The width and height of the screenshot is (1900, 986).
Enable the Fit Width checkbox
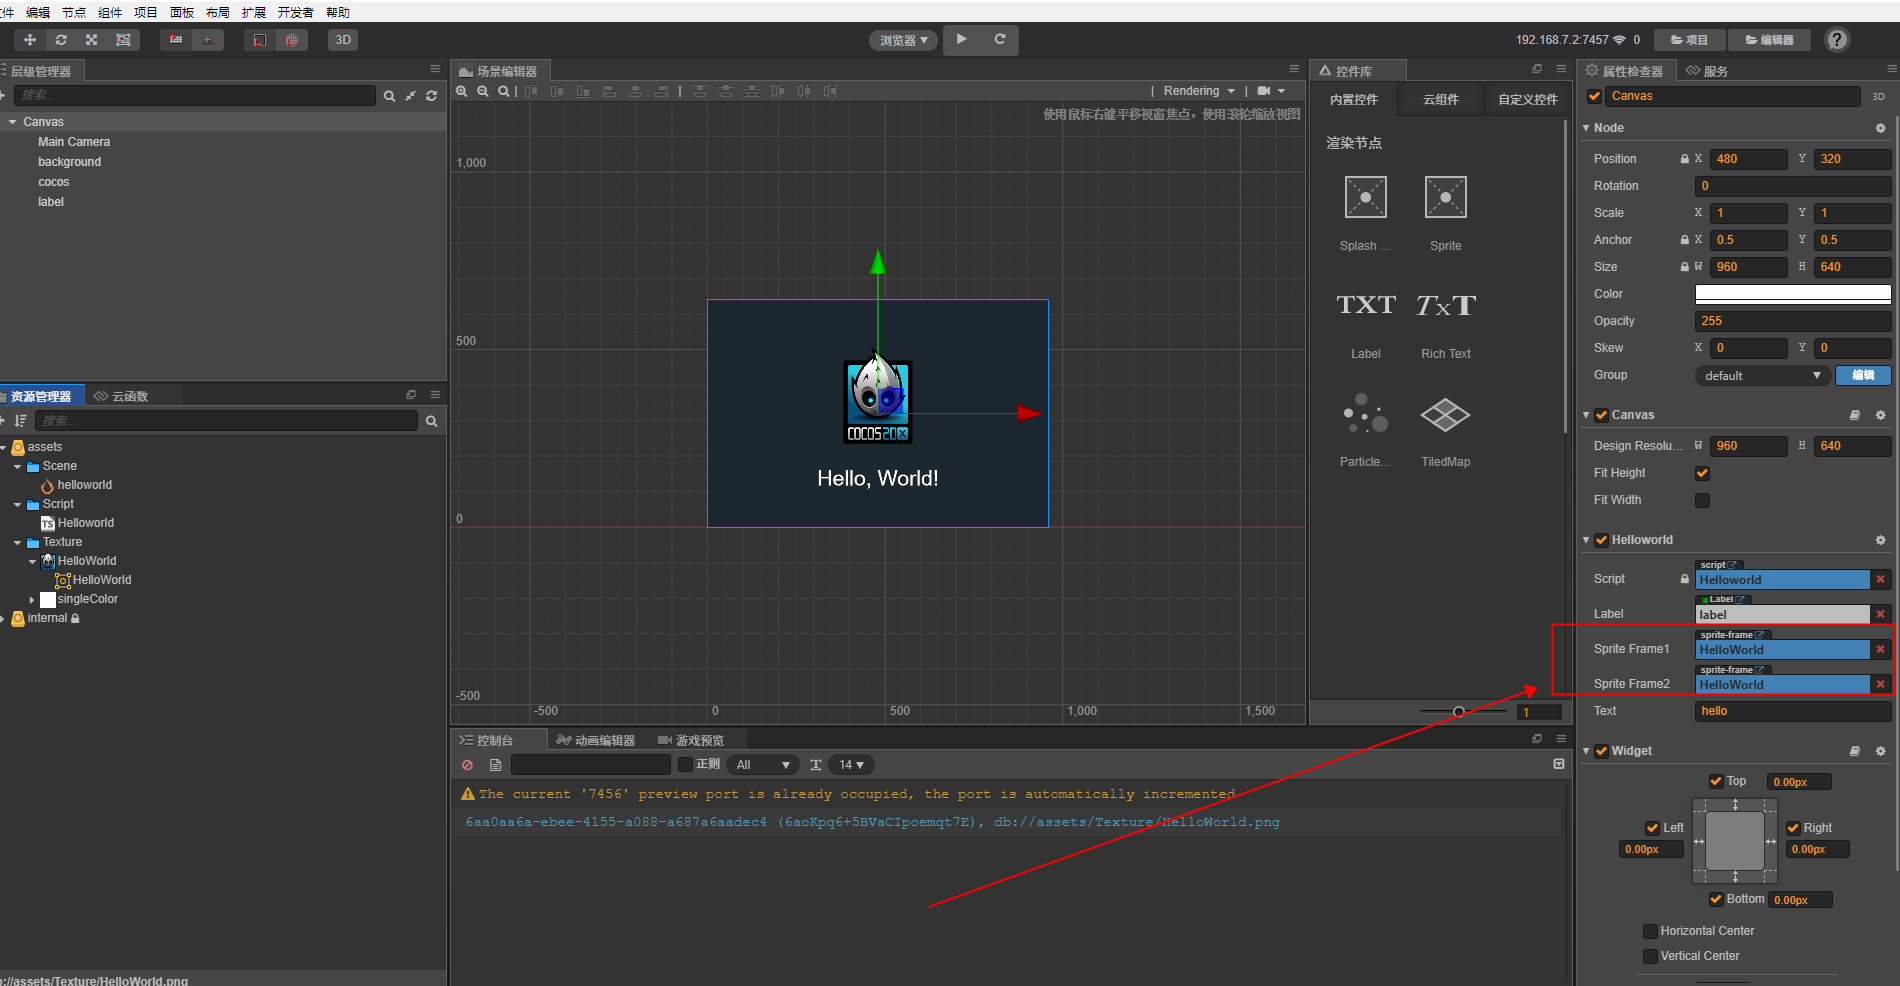(1702, 500)
